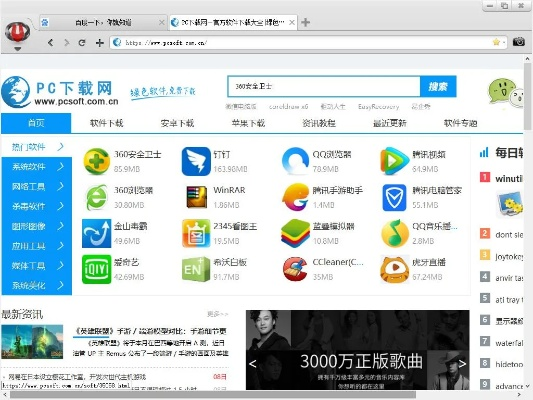Click the previous arrow on music banner
Image resolution: width=533 pixels, height=400 pixels.
[x=253, y=364]
